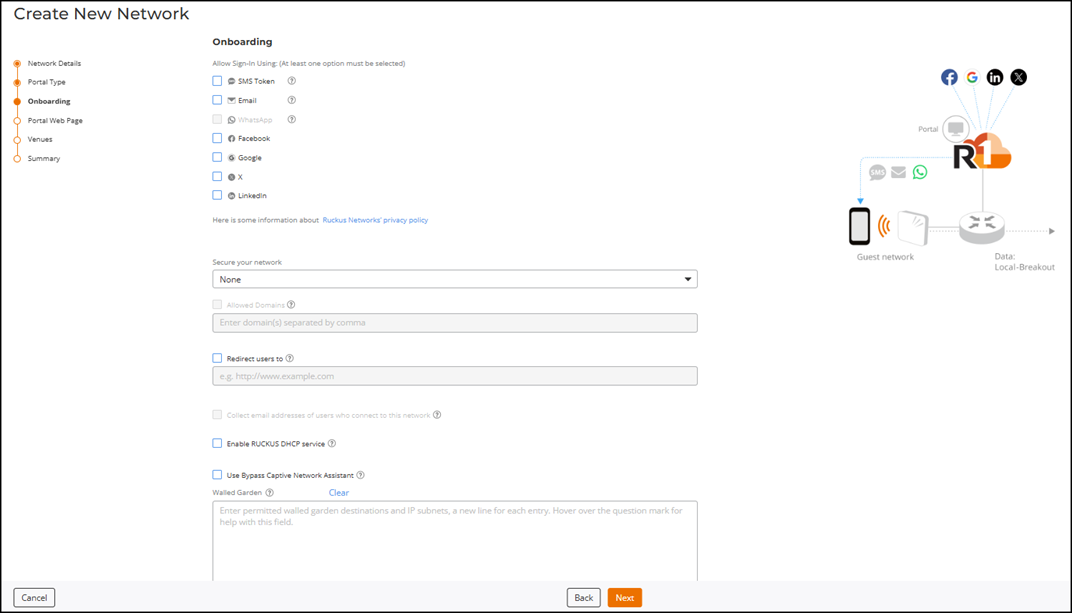The image size is (1072, 613).
Task: Click the Walled Garden help icon
Action: point(270,493)
